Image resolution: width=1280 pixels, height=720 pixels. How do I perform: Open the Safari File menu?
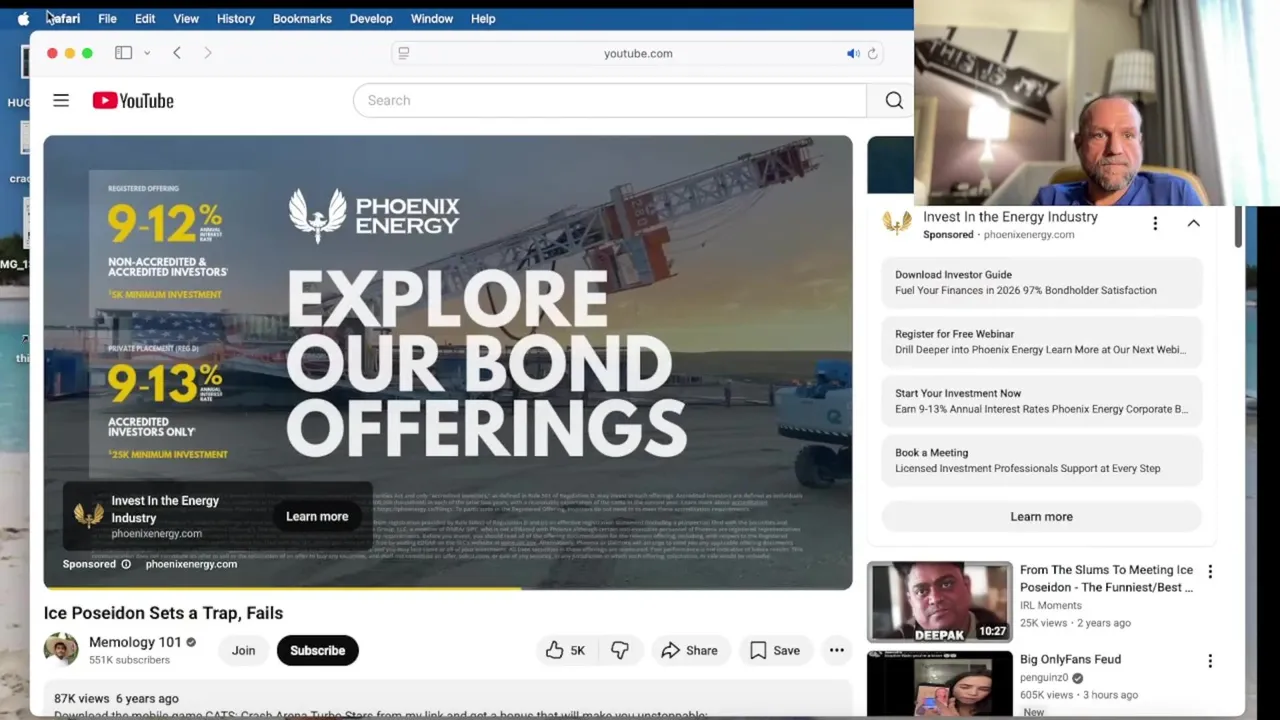[107, 18]
